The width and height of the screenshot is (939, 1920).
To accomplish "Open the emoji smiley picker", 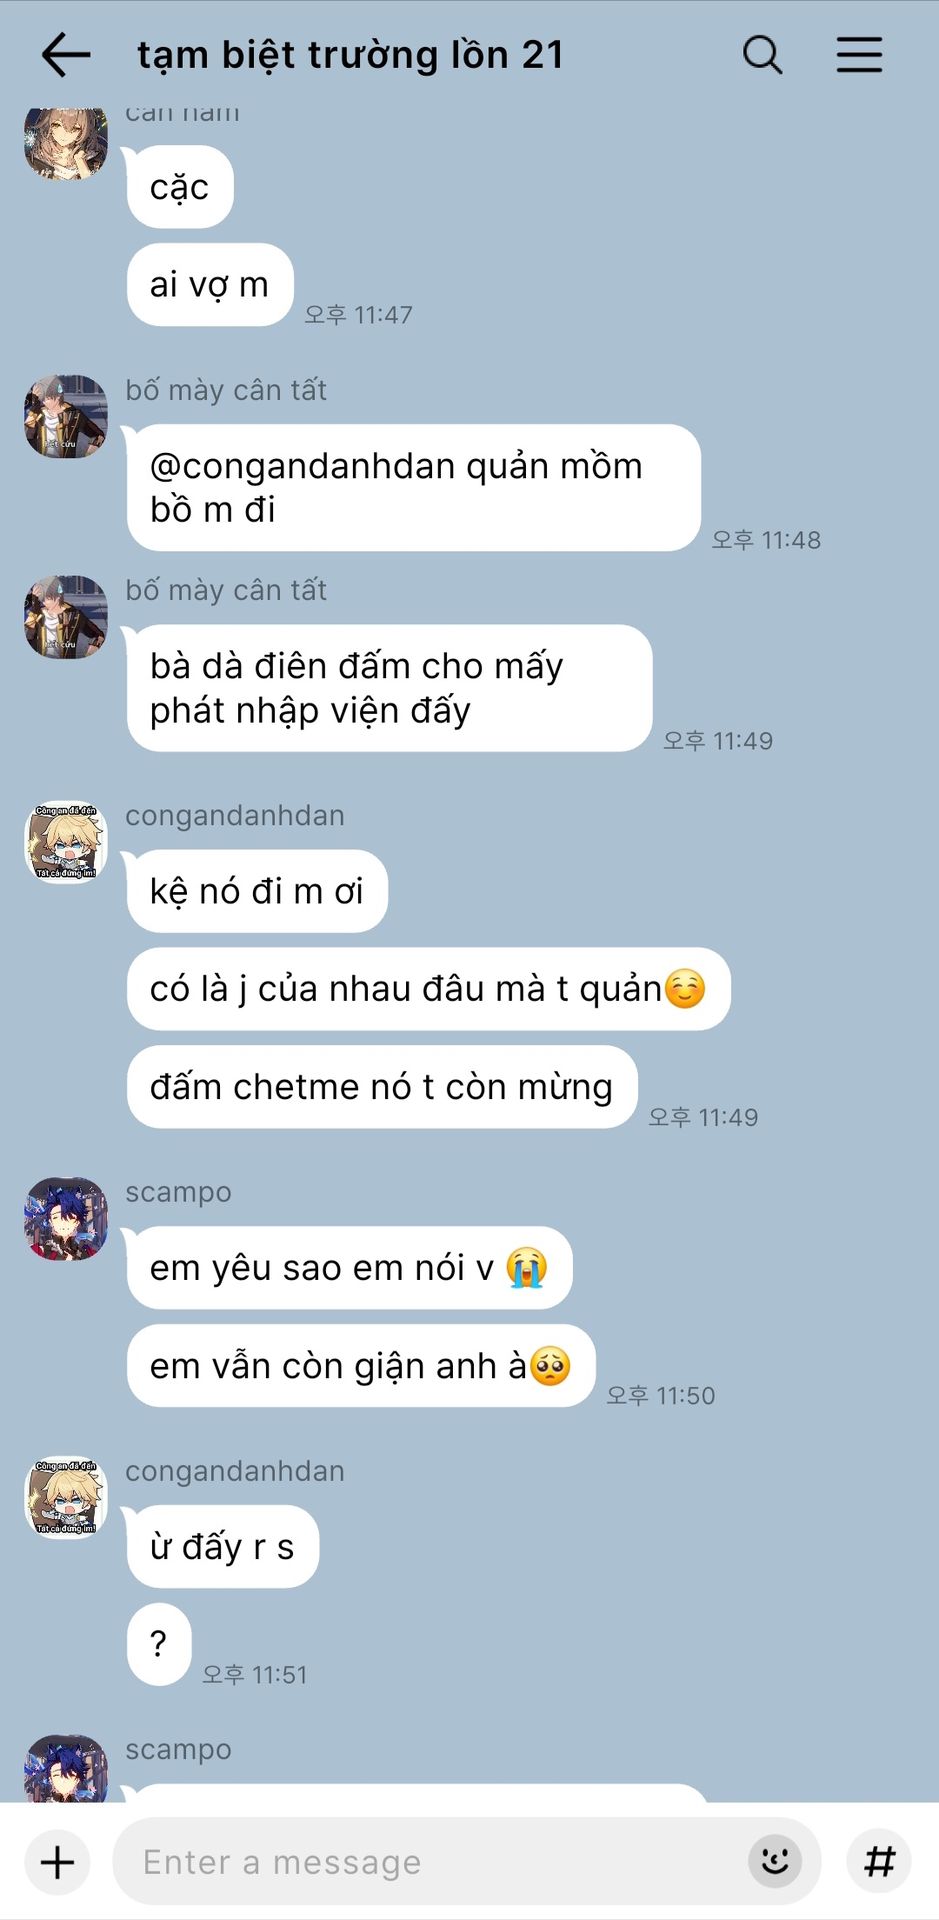I will (775, 1861).
